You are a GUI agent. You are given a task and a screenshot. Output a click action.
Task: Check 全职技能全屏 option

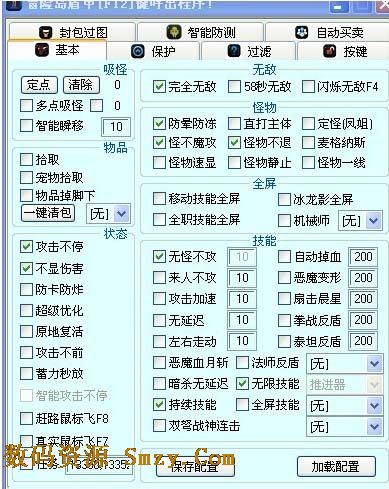point(159,220)
